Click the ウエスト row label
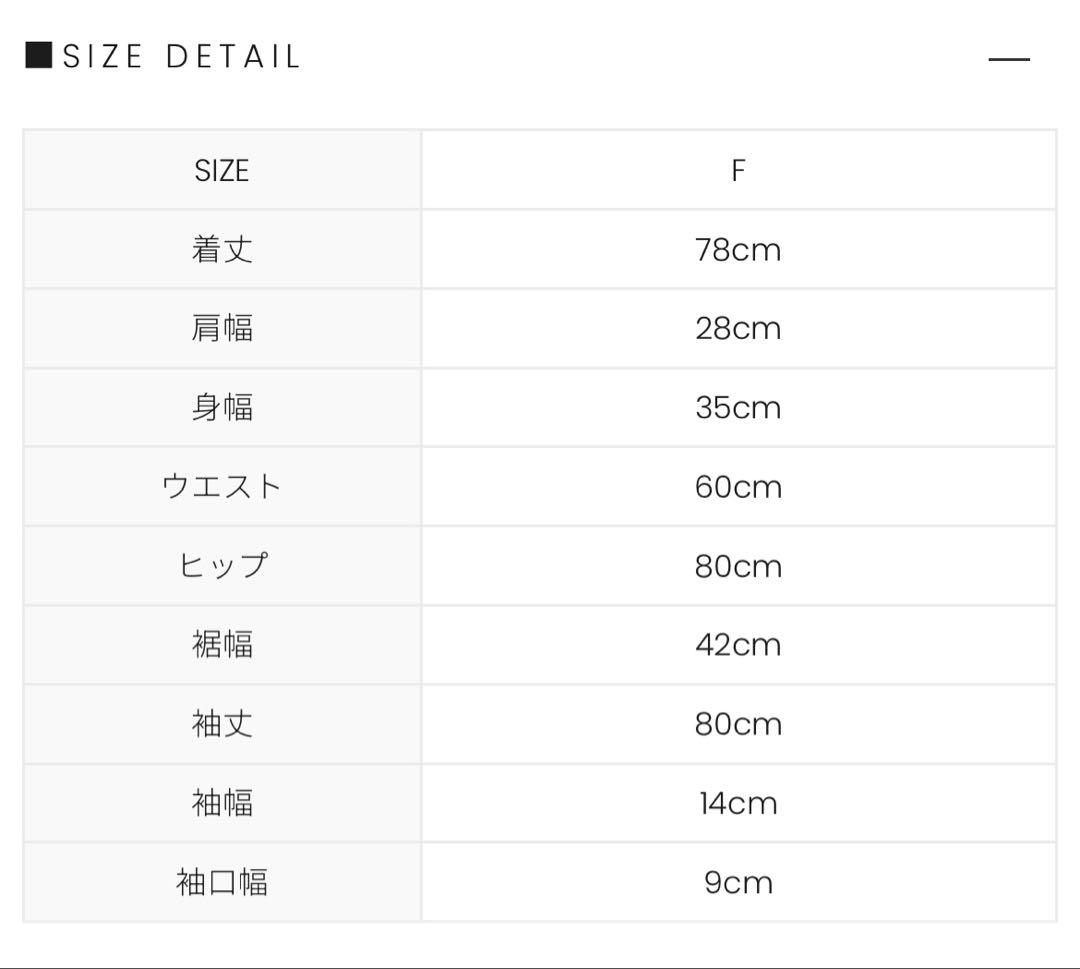Screen dimensions: 1080x969 pos(222,487)
